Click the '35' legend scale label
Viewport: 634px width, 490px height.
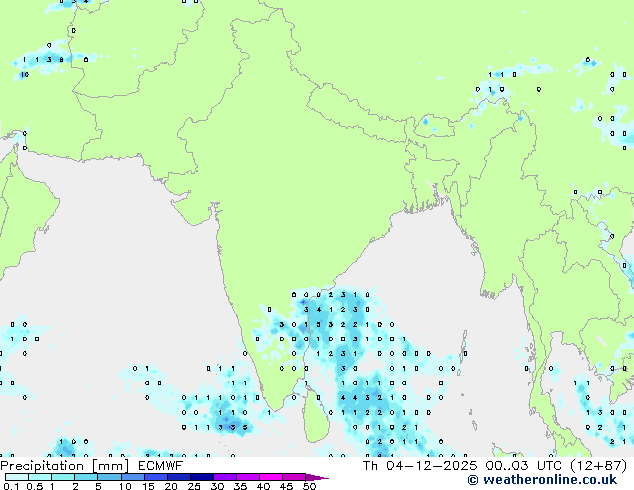coord(240,486)
